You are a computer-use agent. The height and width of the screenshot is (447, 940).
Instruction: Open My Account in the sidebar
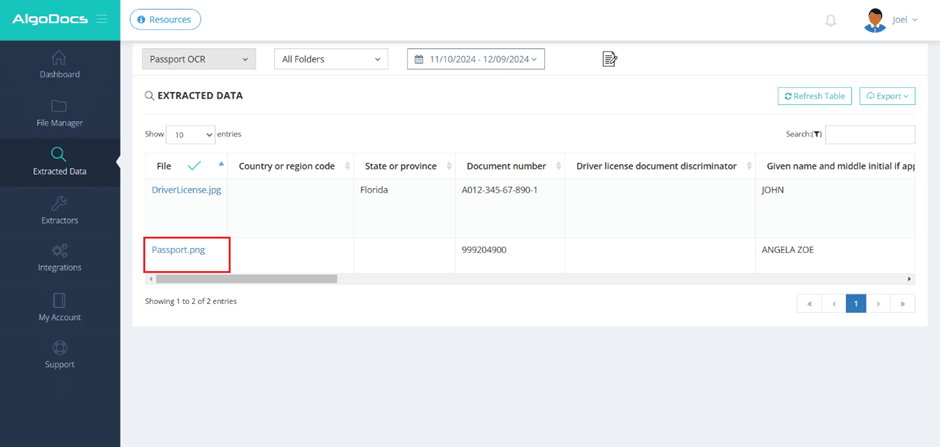59,307
